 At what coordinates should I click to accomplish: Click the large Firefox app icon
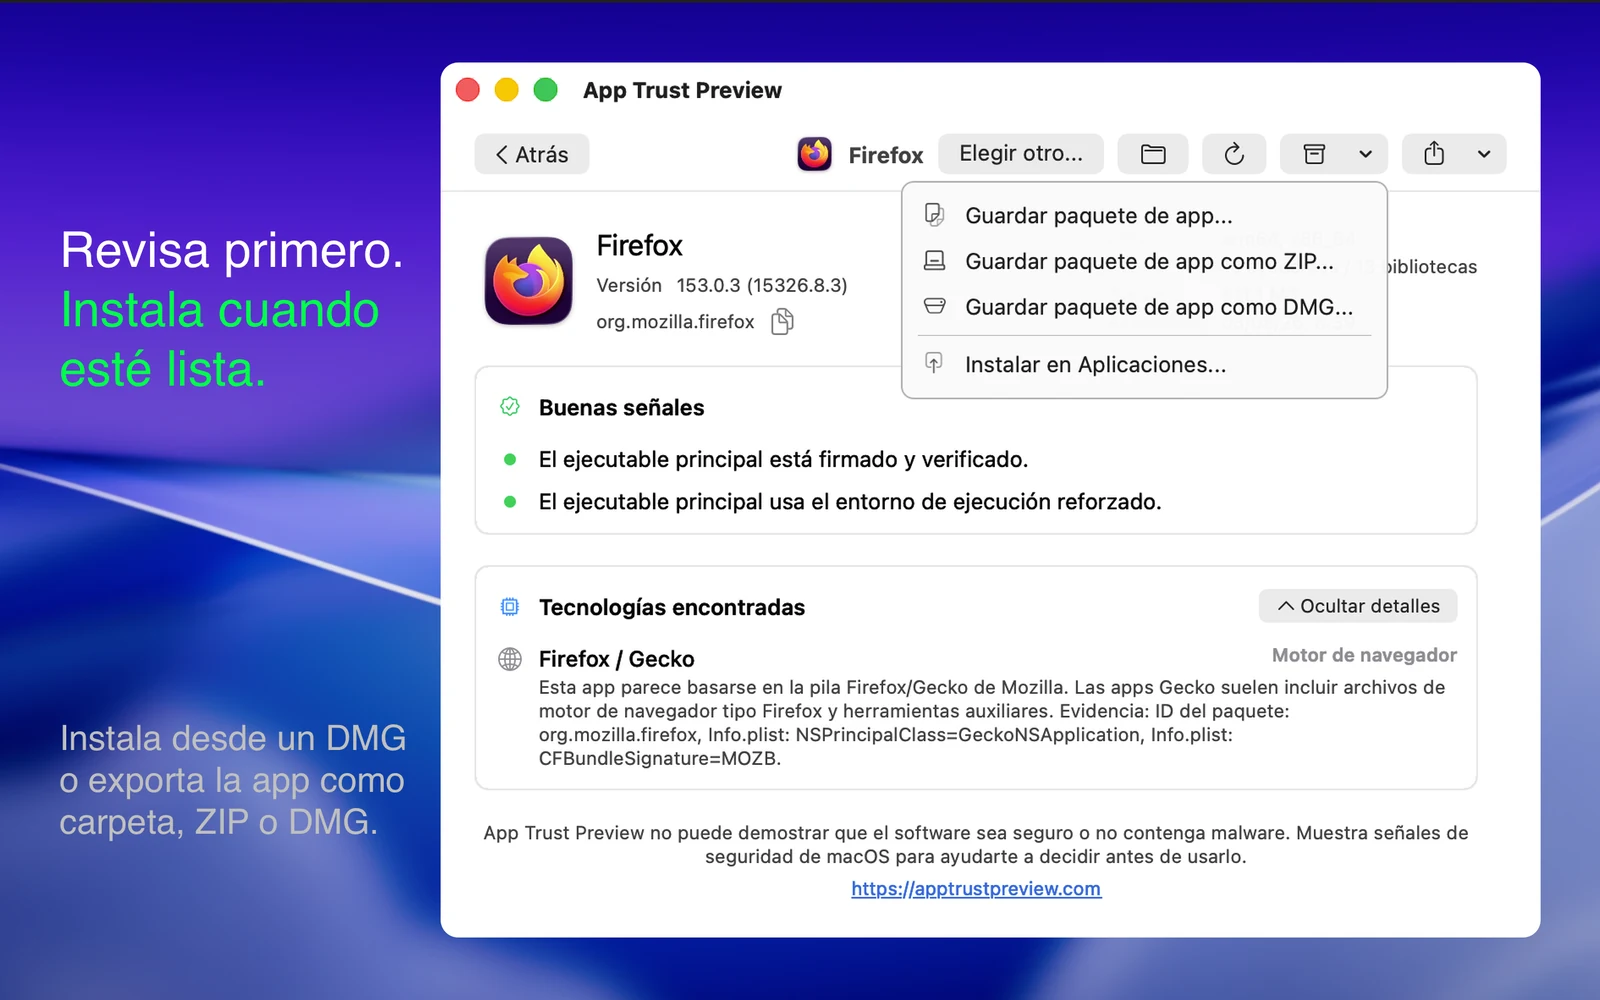pos(529,281)
